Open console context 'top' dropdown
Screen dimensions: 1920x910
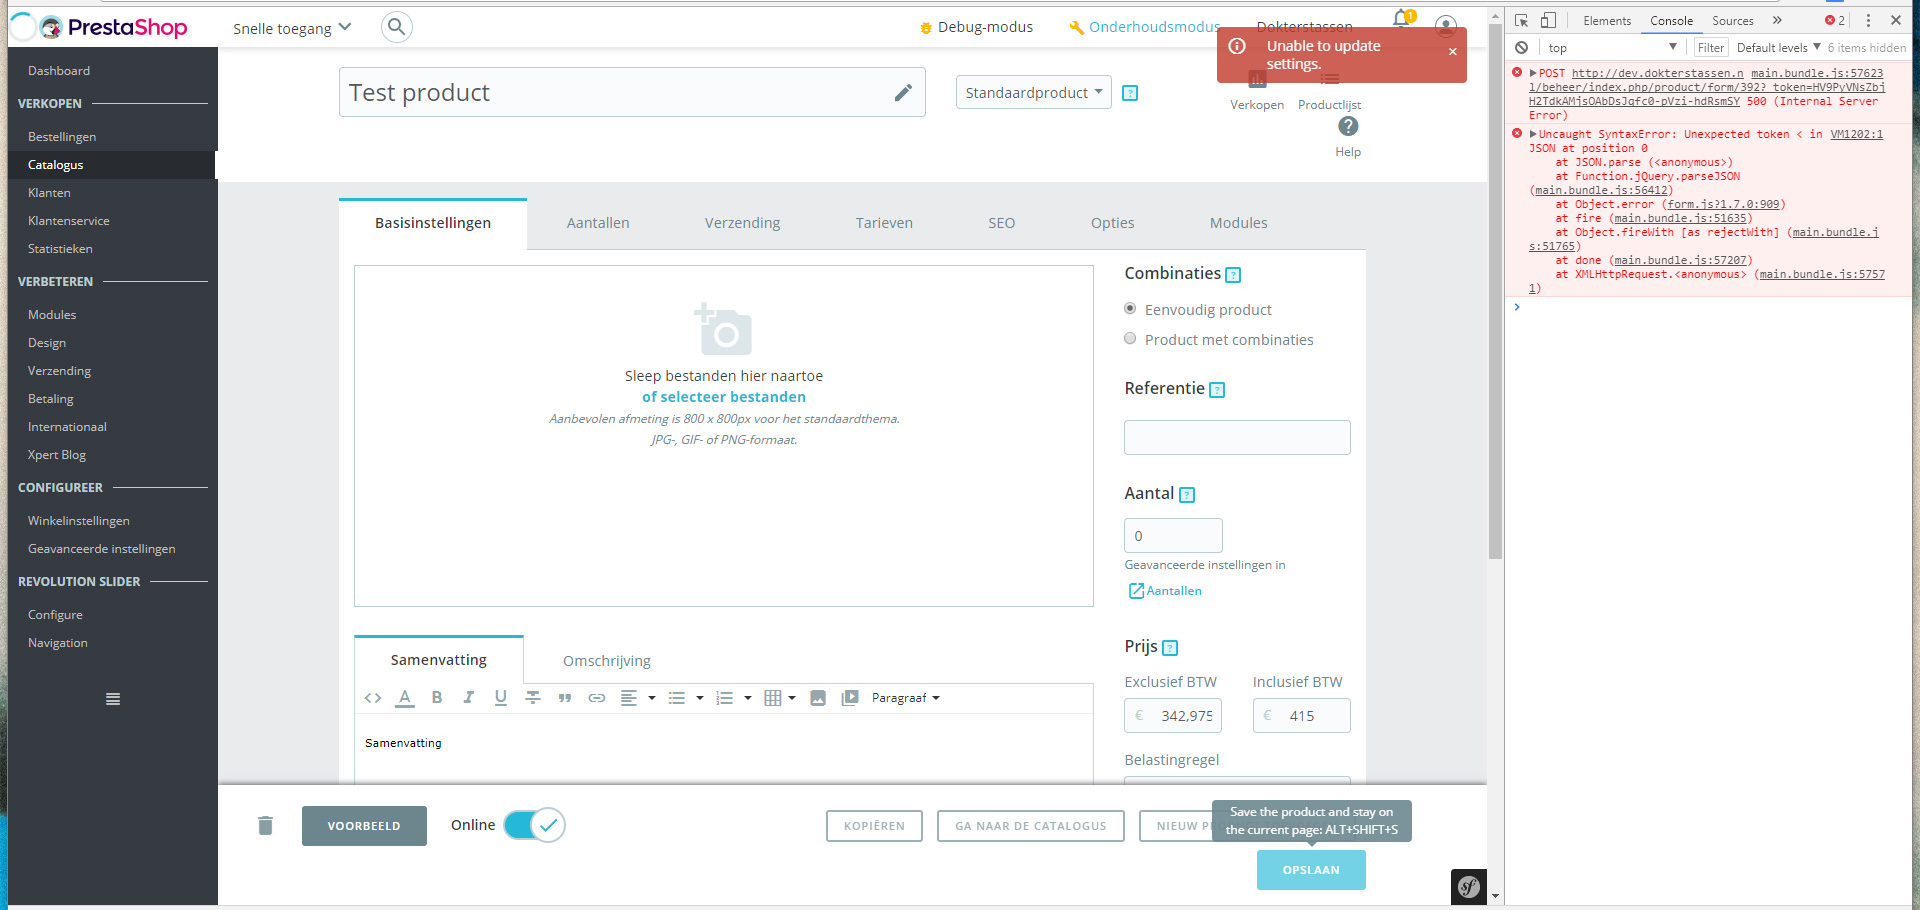[x=1612, y=47]
